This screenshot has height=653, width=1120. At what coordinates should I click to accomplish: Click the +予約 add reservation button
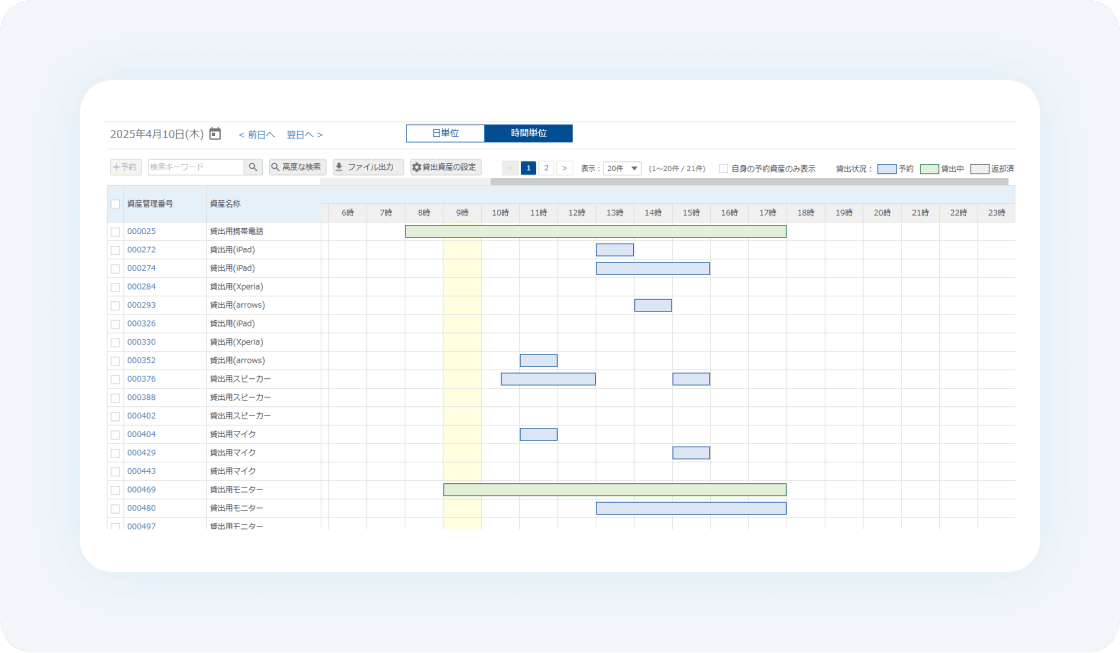point(126,167)
